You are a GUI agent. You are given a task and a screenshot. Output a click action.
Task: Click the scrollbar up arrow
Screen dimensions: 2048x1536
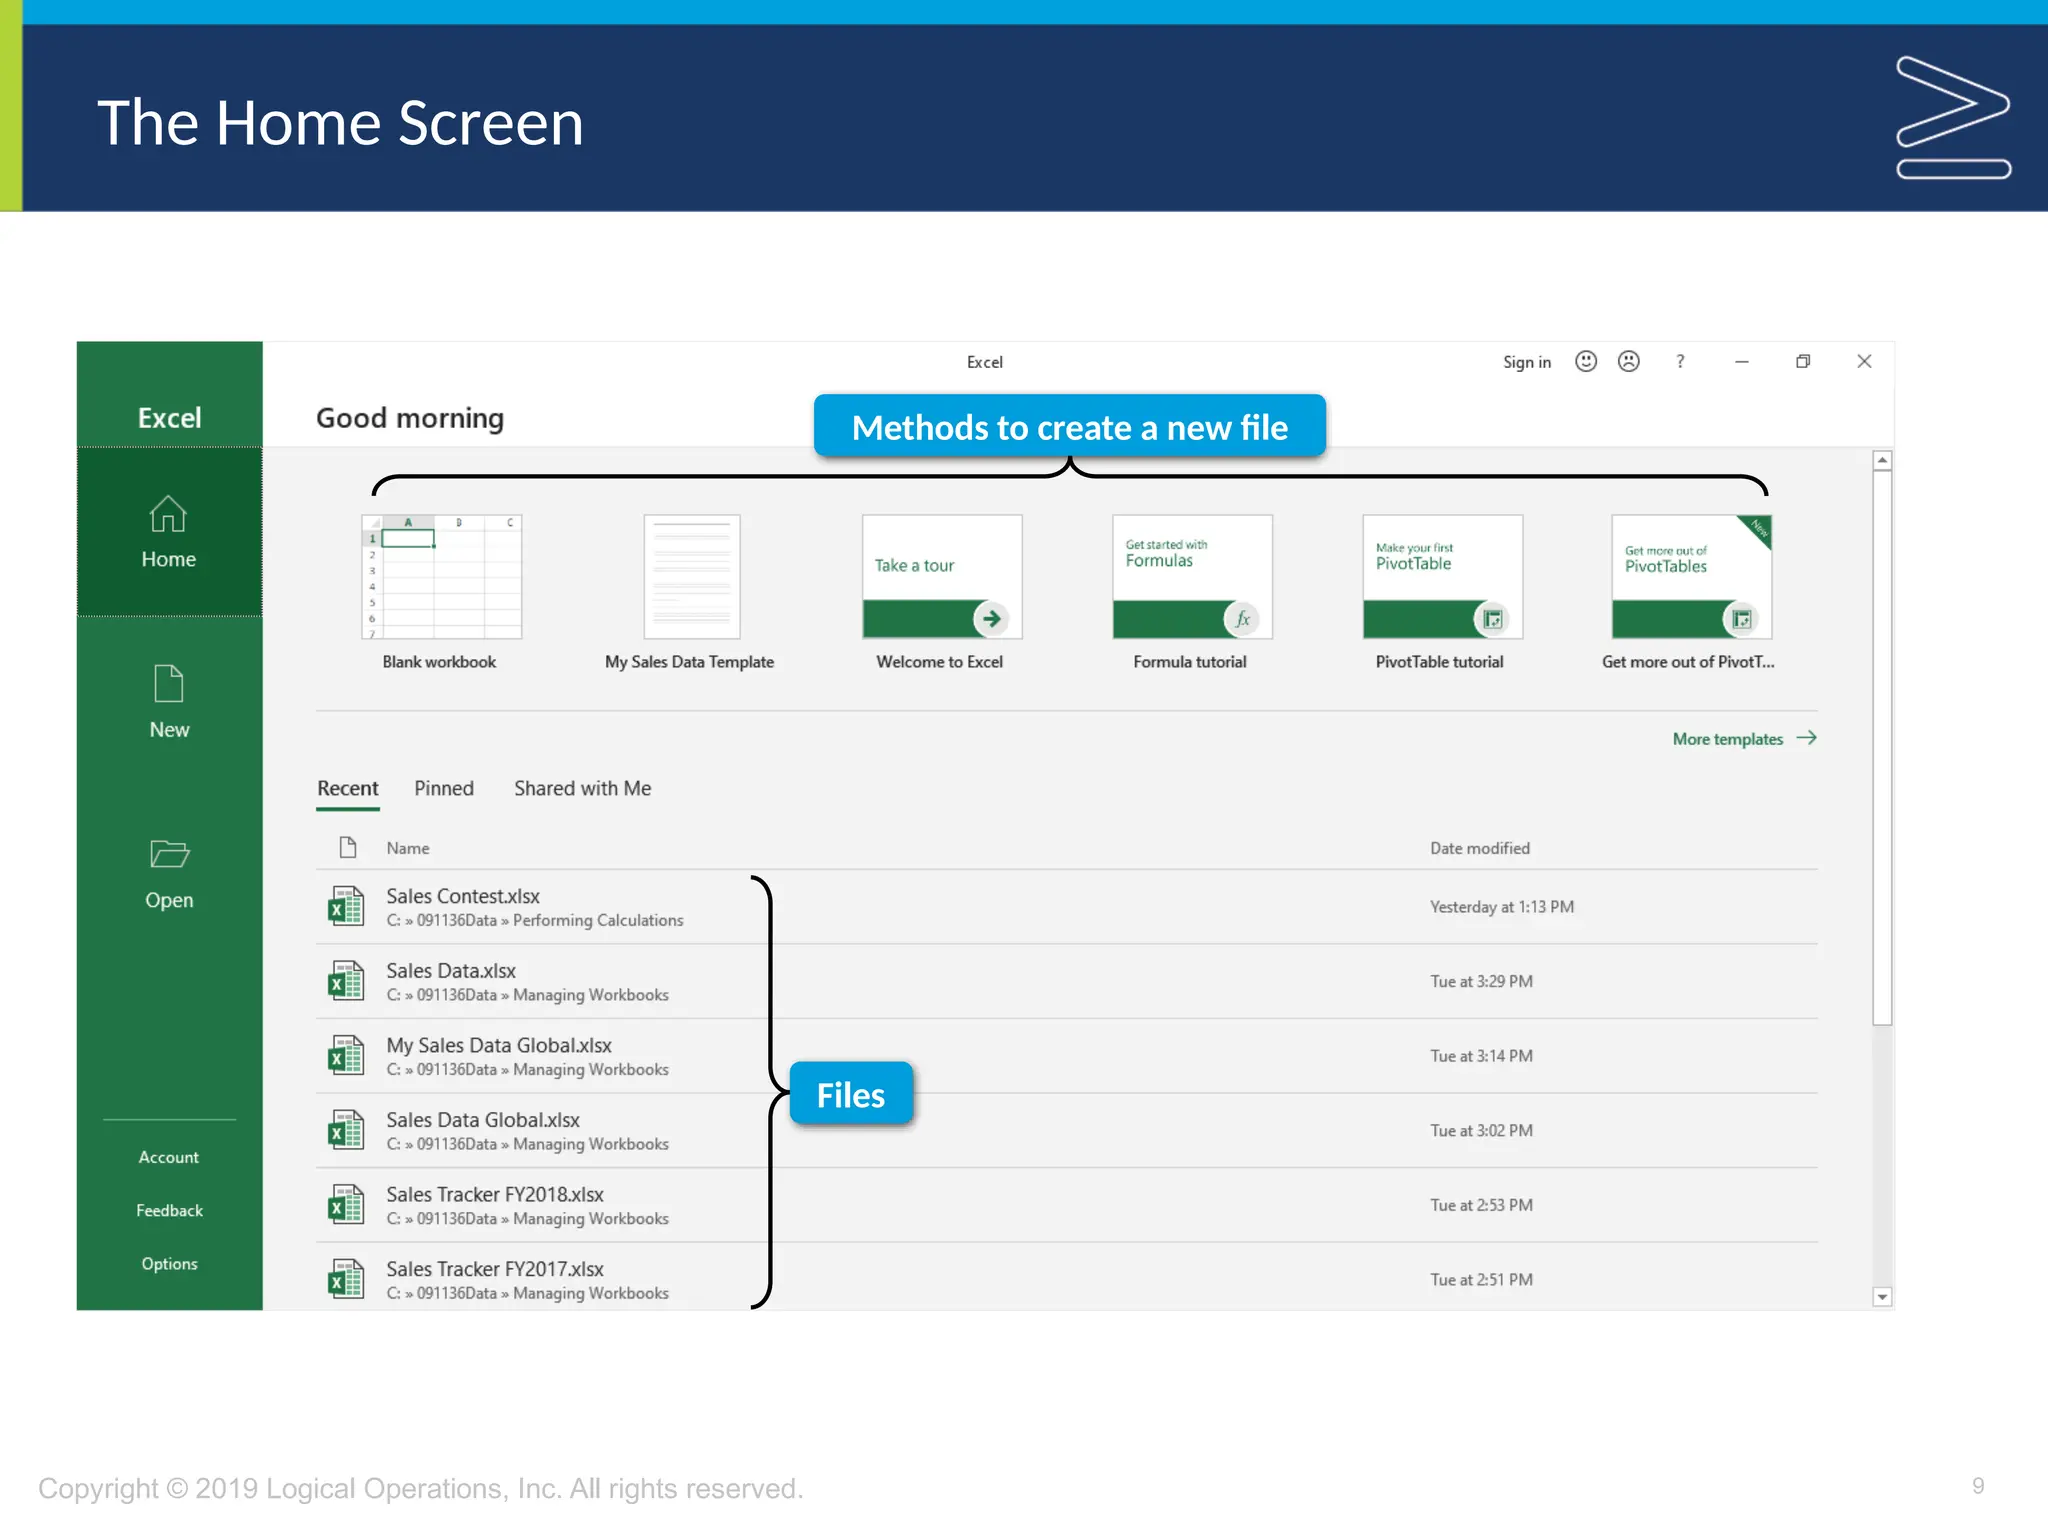click(x=1882, y=460)
